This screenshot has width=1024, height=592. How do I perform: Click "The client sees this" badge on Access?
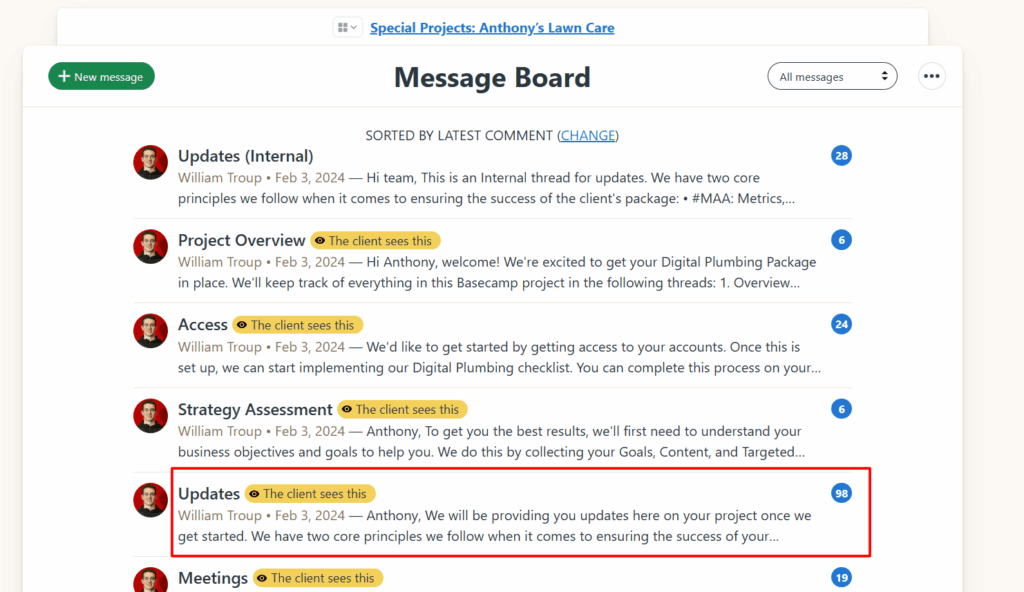297,325
